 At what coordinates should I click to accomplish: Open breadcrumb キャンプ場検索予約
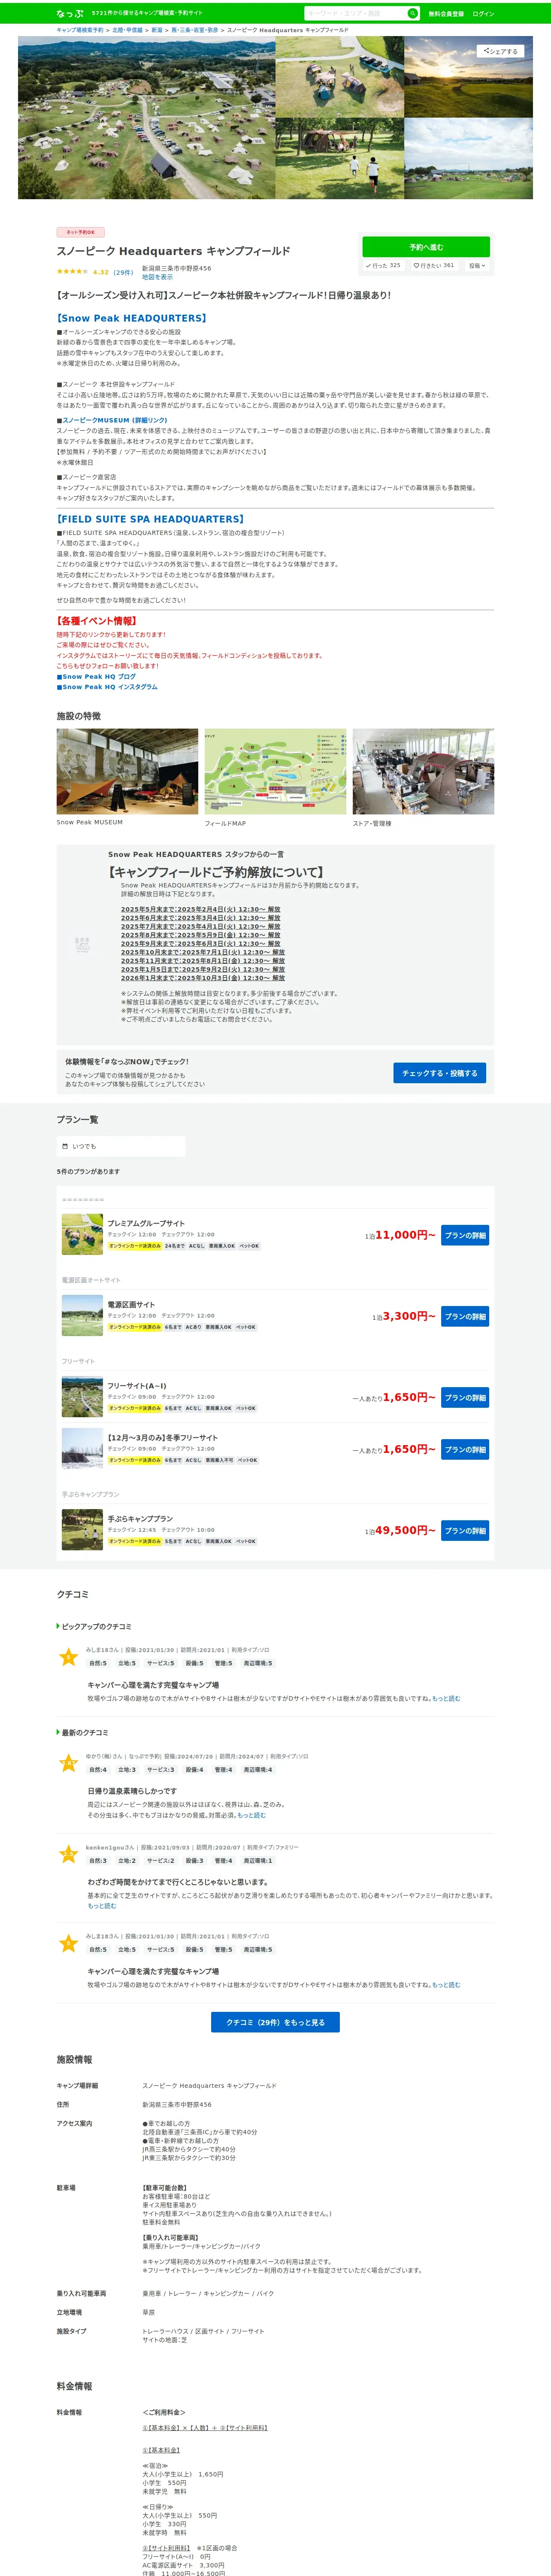[x=80, y=30]
